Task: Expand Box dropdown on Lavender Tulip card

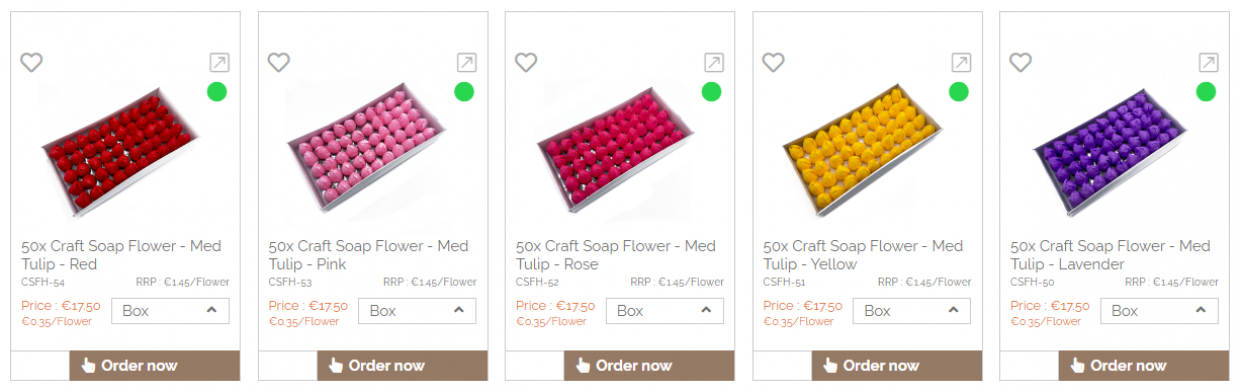Action: pos(1159,311)
